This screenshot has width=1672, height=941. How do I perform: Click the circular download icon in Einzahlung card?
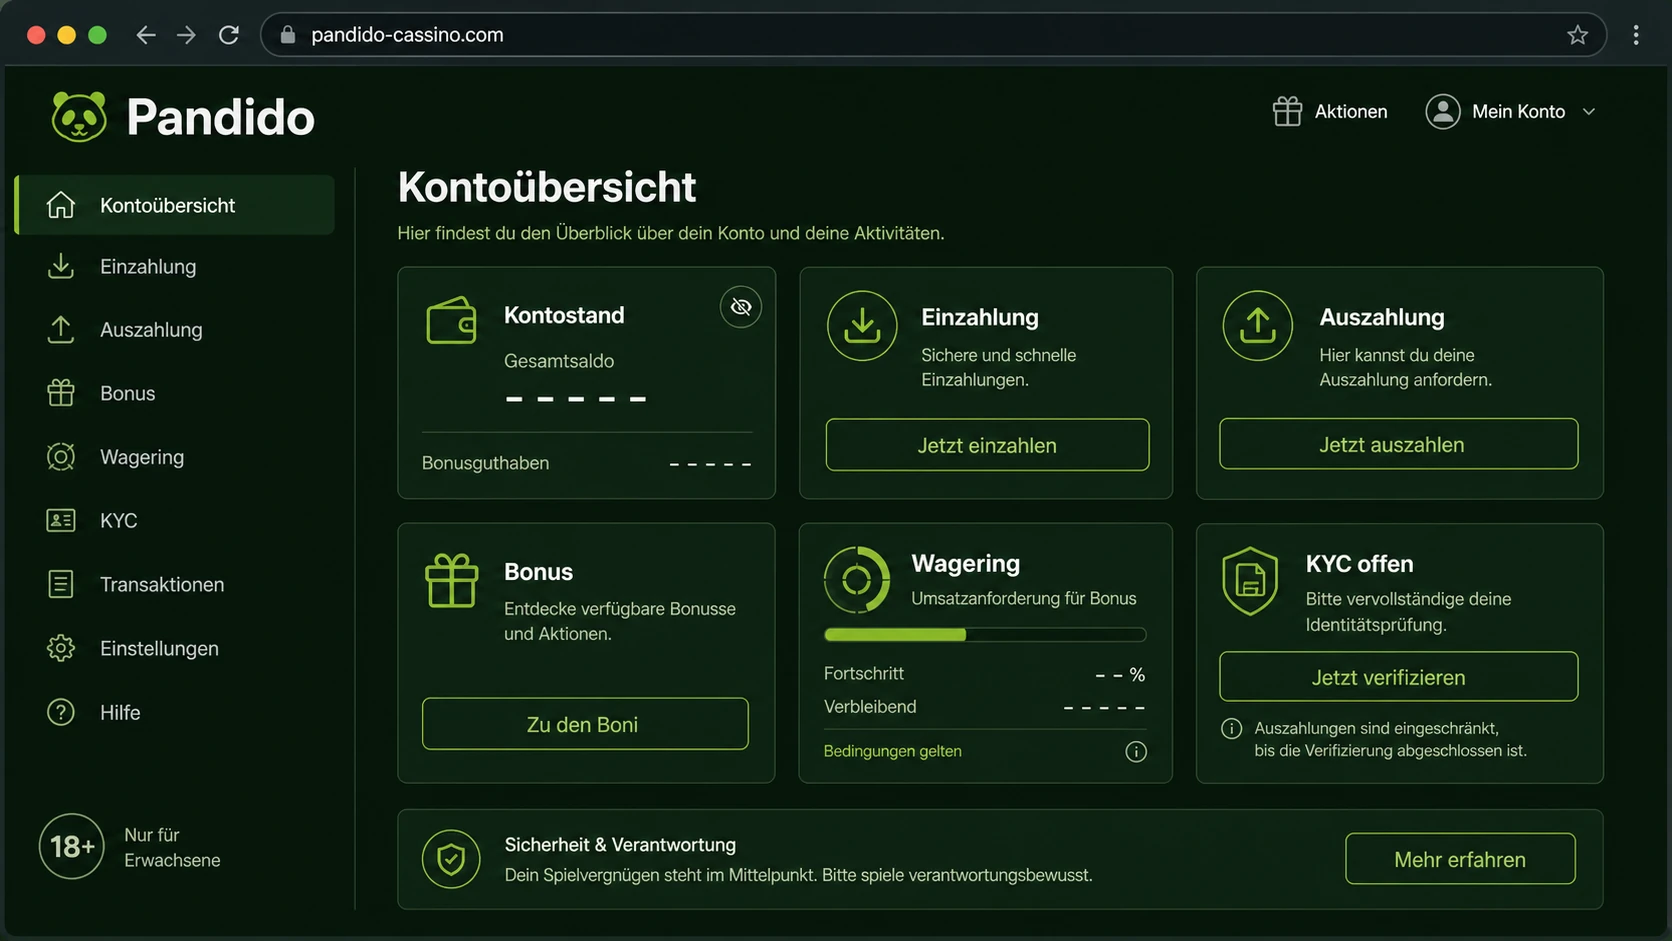(861, 325)
